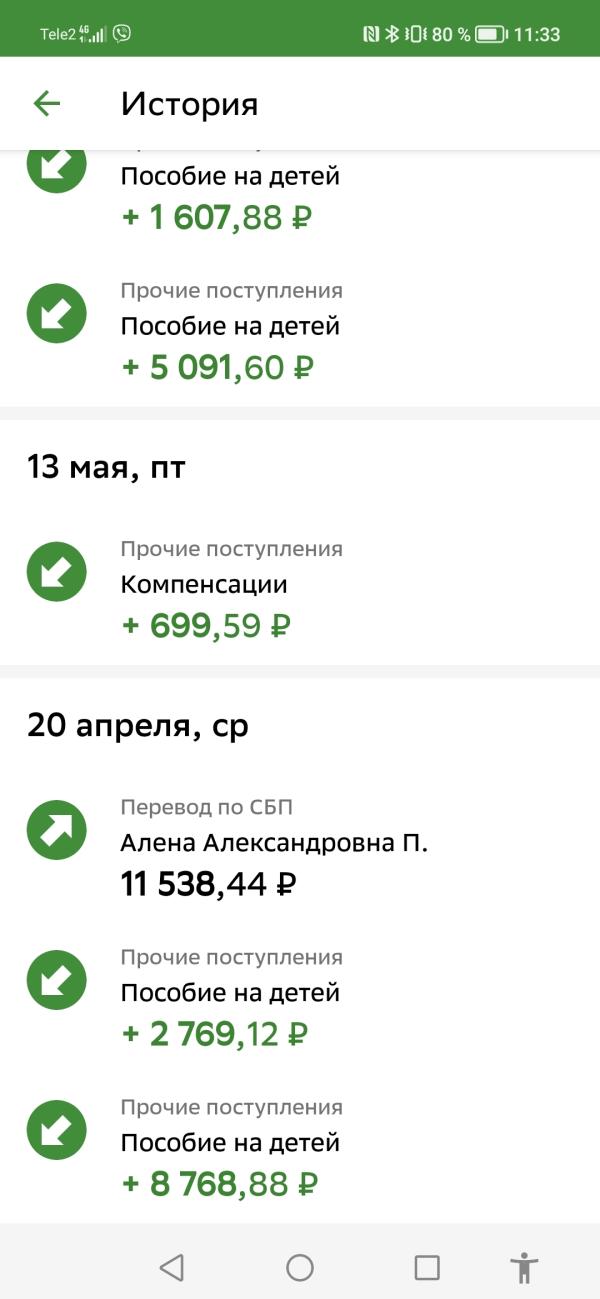The width and height of the screenshot is (600, 1299).
Task: Tap accessibility person icon in navigation bar
Action: click(524, 1268)
